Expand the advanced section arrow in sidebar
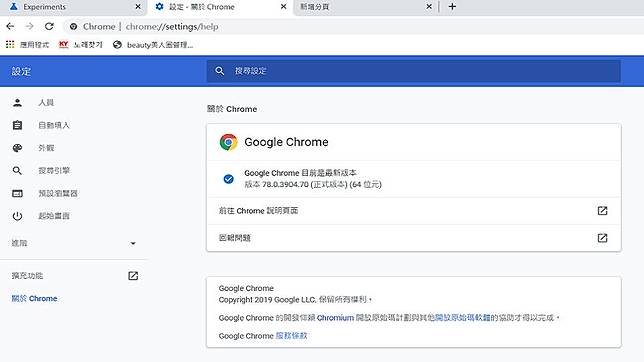Viewport: 644px width, 362px height. coord(133,243)
